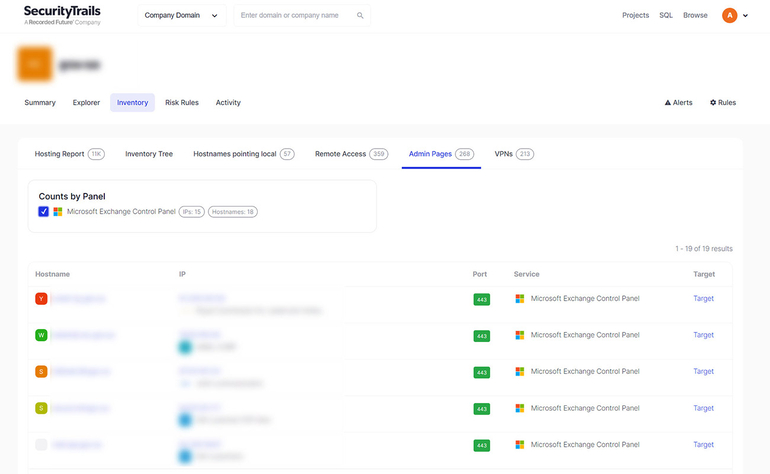
Task: Select the Admin Pages tab
Action: pyautogui.click(x=441, y=154)
